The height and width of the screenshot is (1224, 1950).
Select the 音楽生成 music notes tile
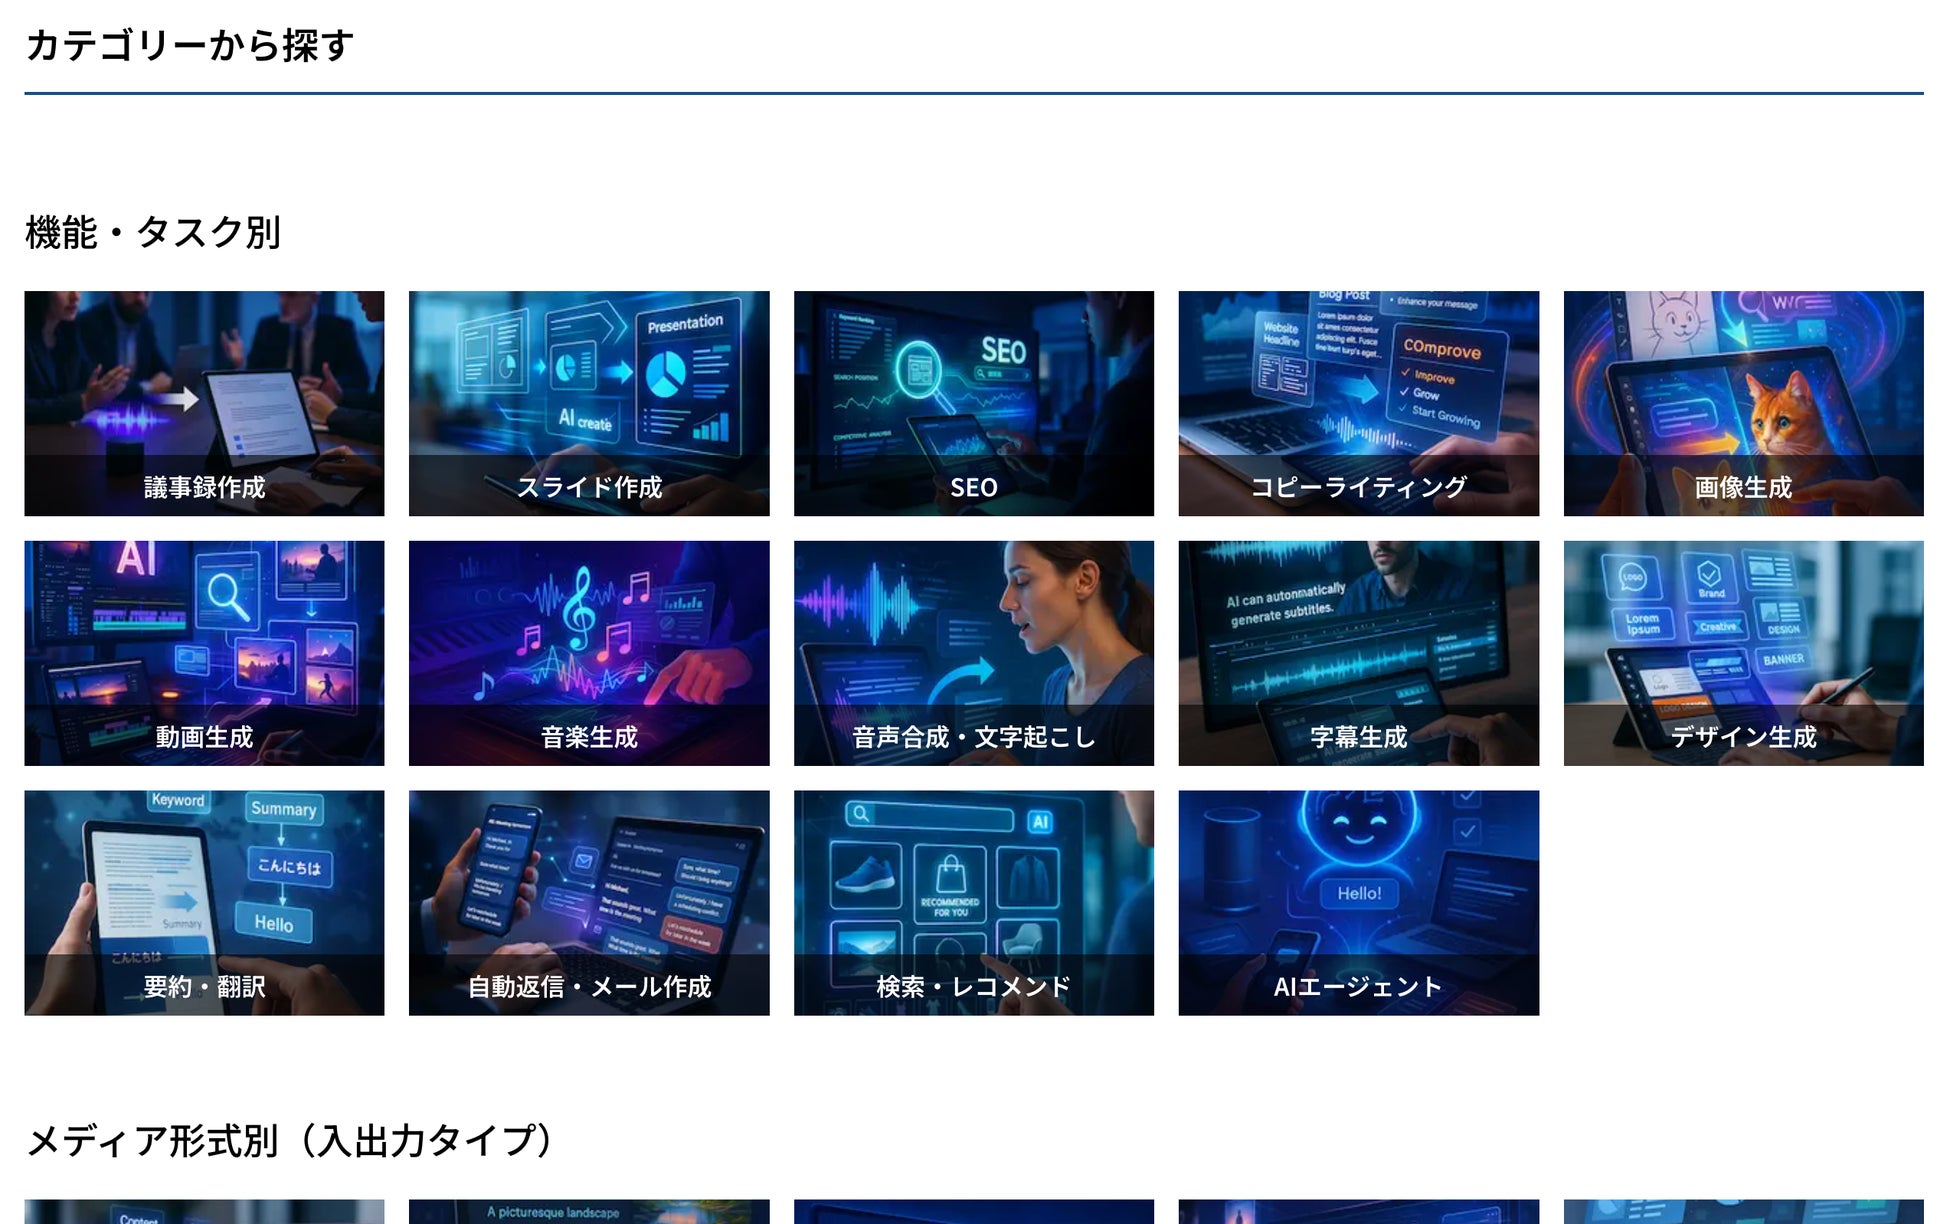pyautogui.click(x=589, y=640)
